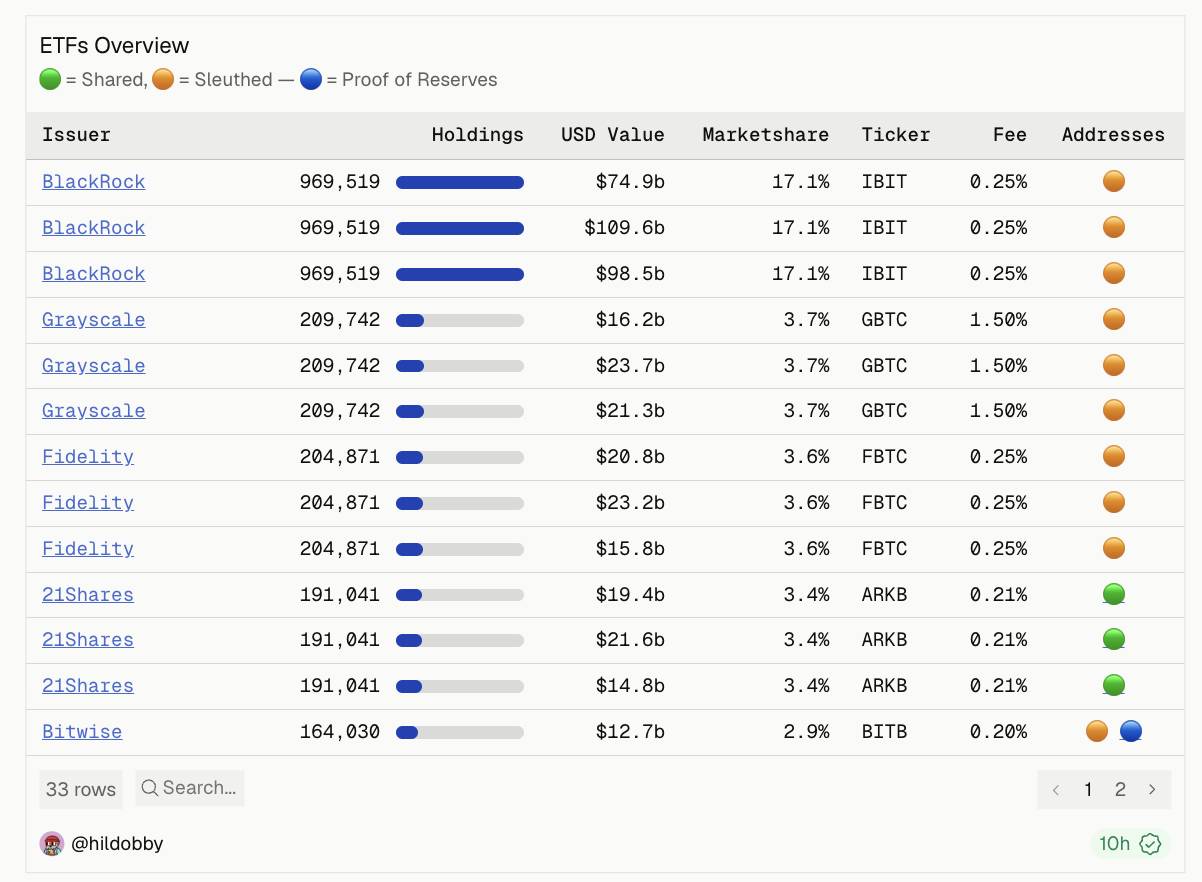Click holdings bar in BlackRock $109.6b row
The height and width of the screenshot is (882, 1202).
pos(460,228)
